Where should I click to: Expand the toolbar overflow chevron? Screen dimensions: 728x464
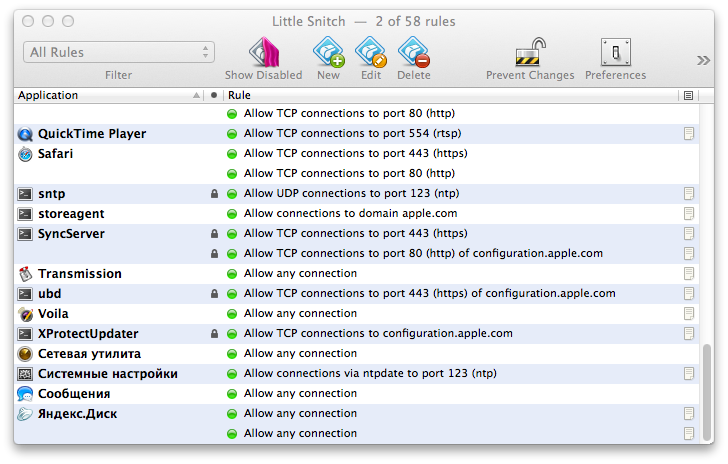(703, 60)
